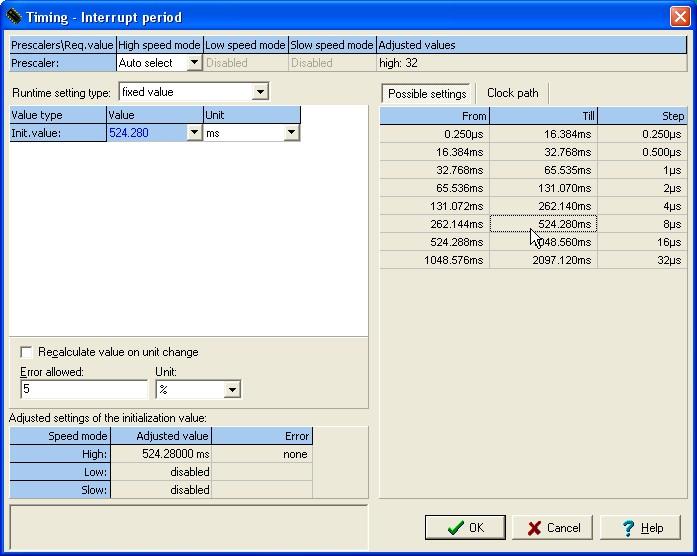Select the Step cell 0.500µs

[642, 152]
